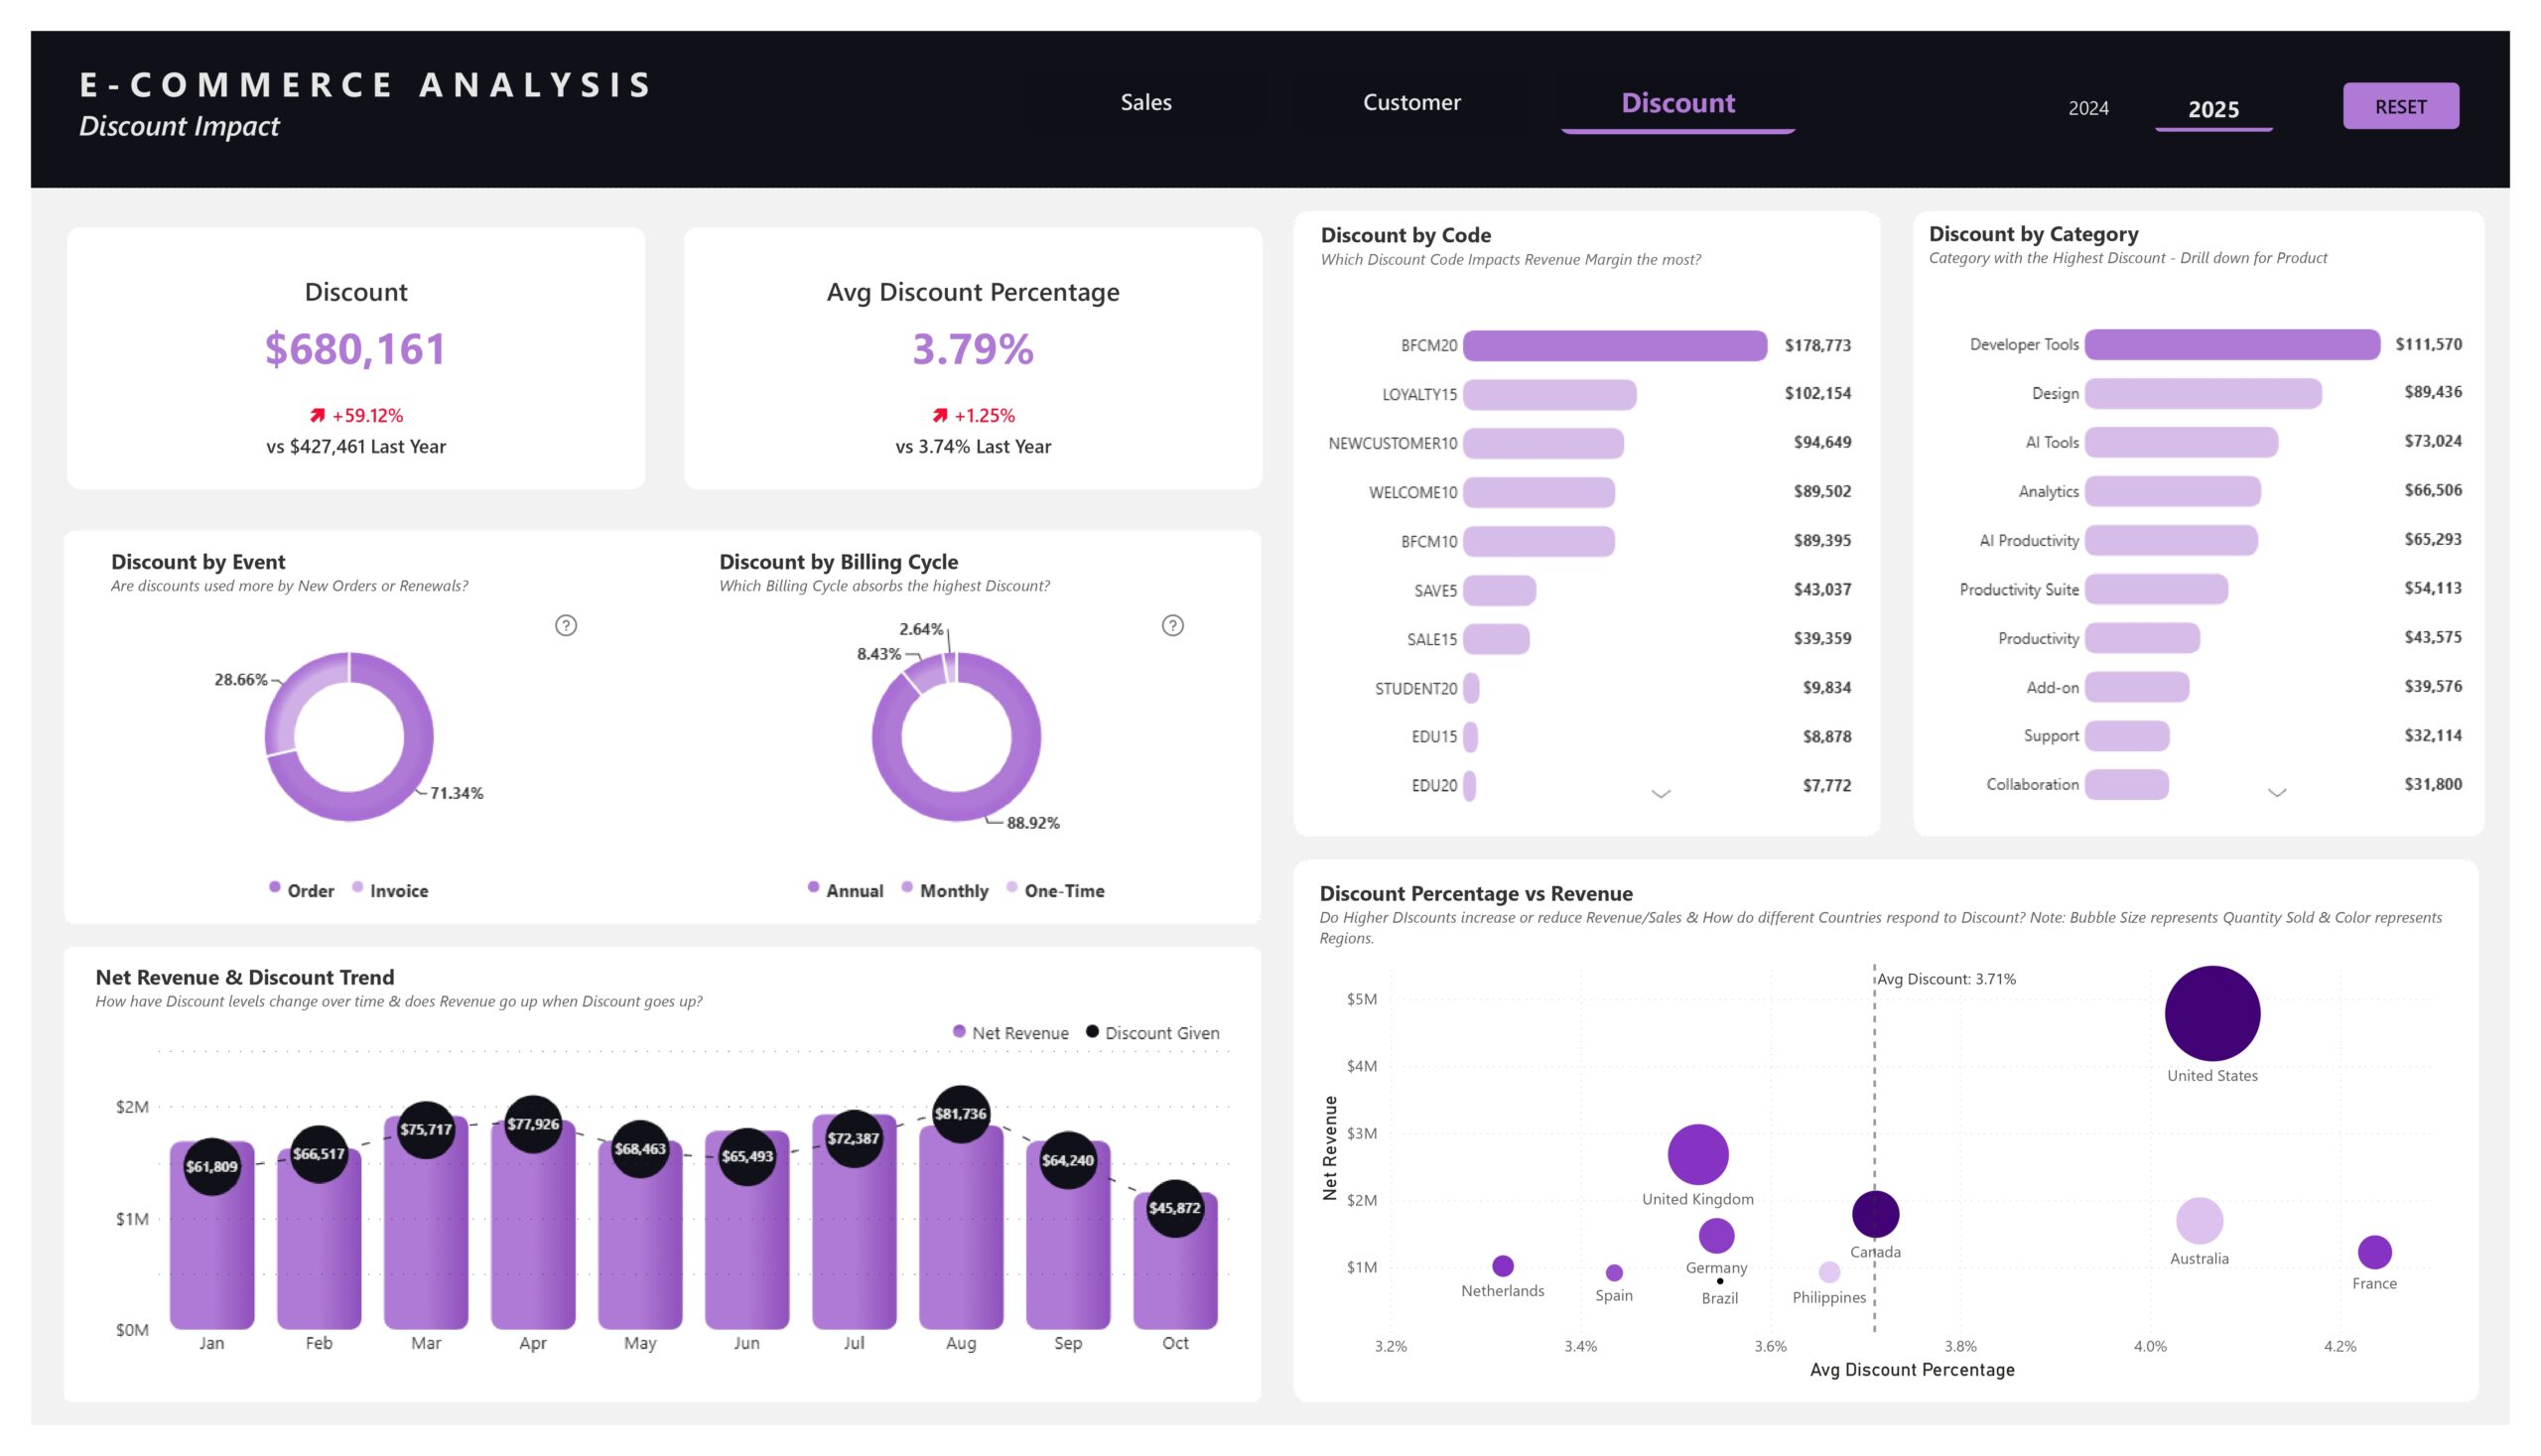Drill into the Developer Tools category bar
Screen dimensions: 2541x1456
click(x=2231, y=344)
